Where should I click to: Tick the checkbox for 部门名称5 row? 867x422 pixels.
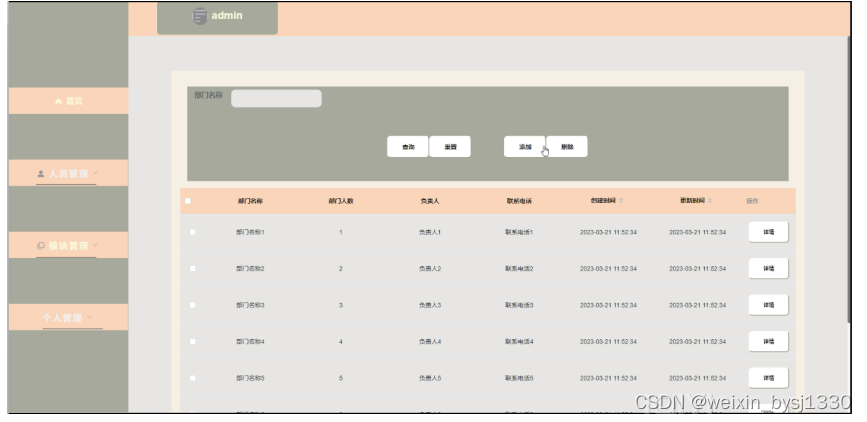point(192,378)
